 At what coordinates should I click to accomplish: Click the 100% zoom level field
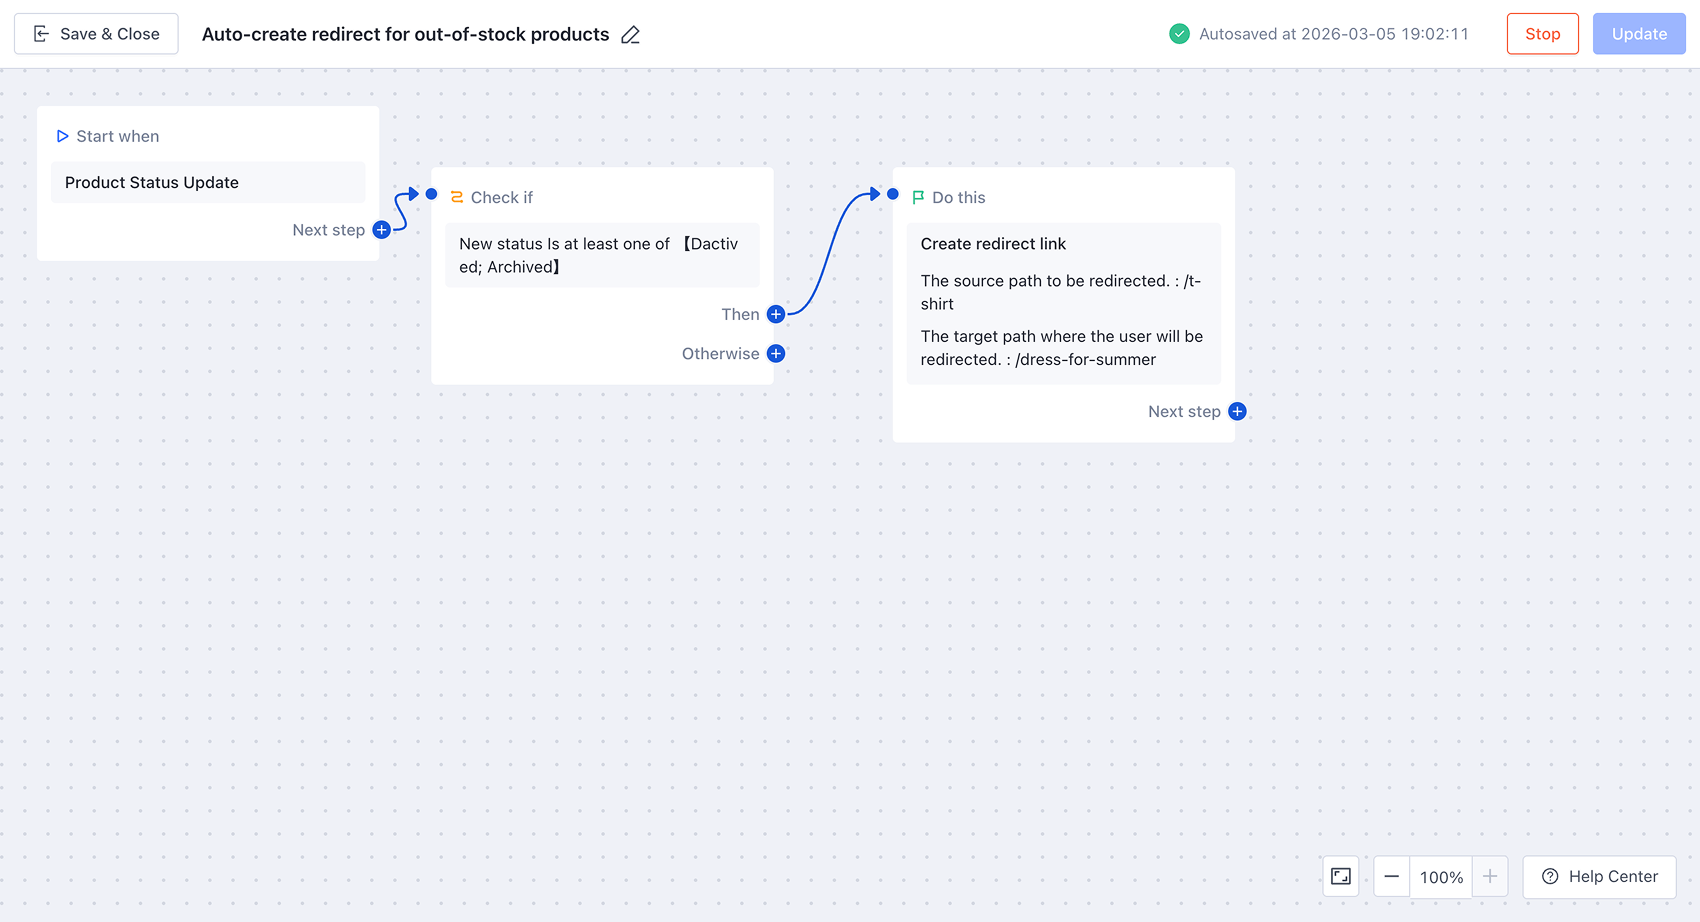coord(1441,877)
